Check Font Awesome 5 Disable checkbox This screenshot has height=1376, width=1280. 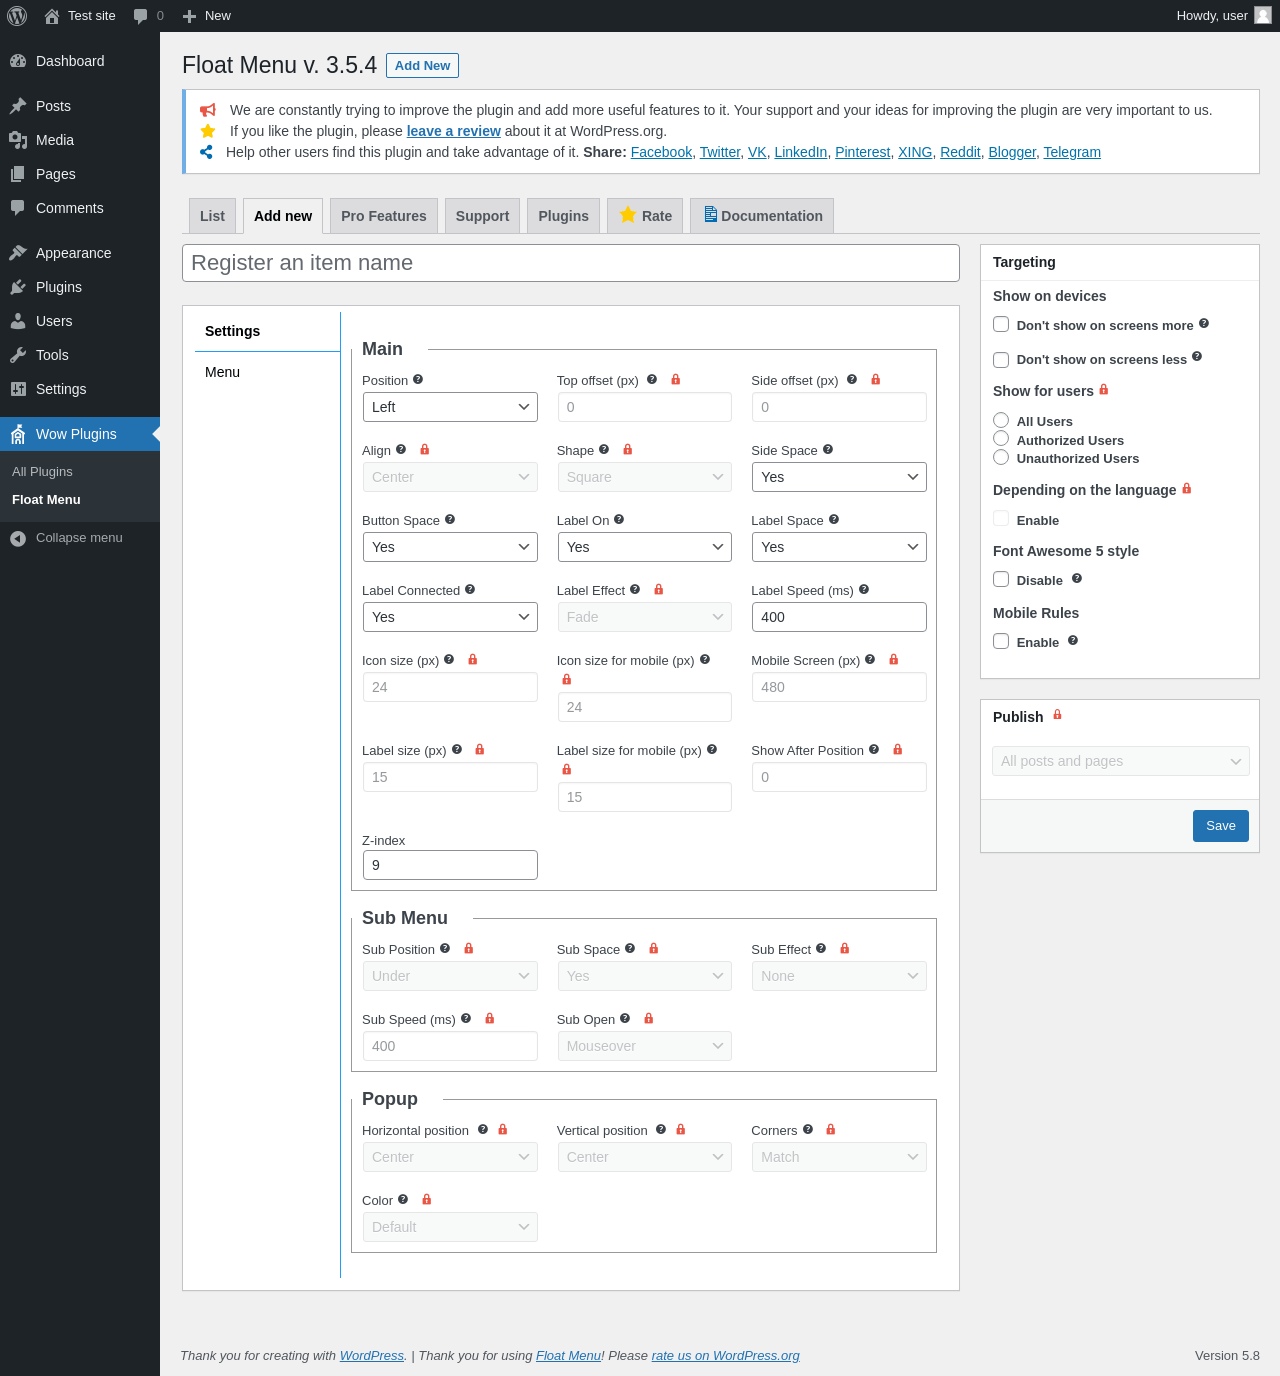1001,579
